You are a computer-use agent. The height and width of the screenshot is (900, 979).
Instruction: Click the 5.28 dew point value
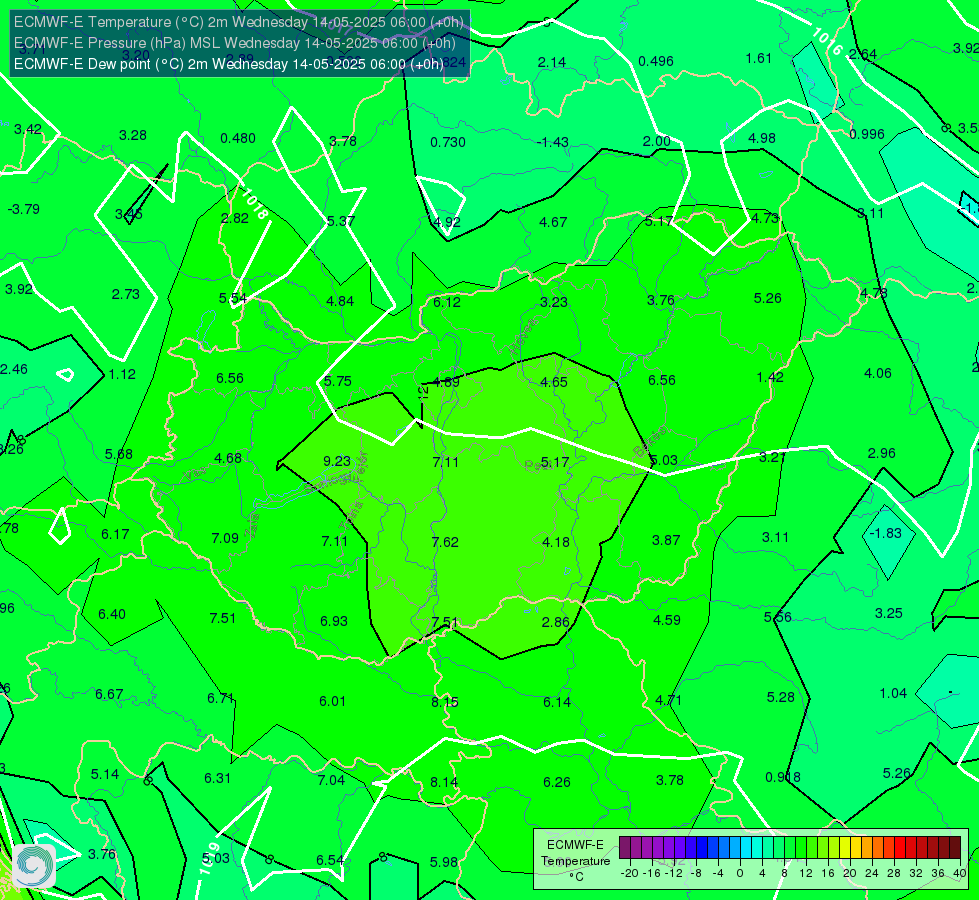click(x=780, y=696)
